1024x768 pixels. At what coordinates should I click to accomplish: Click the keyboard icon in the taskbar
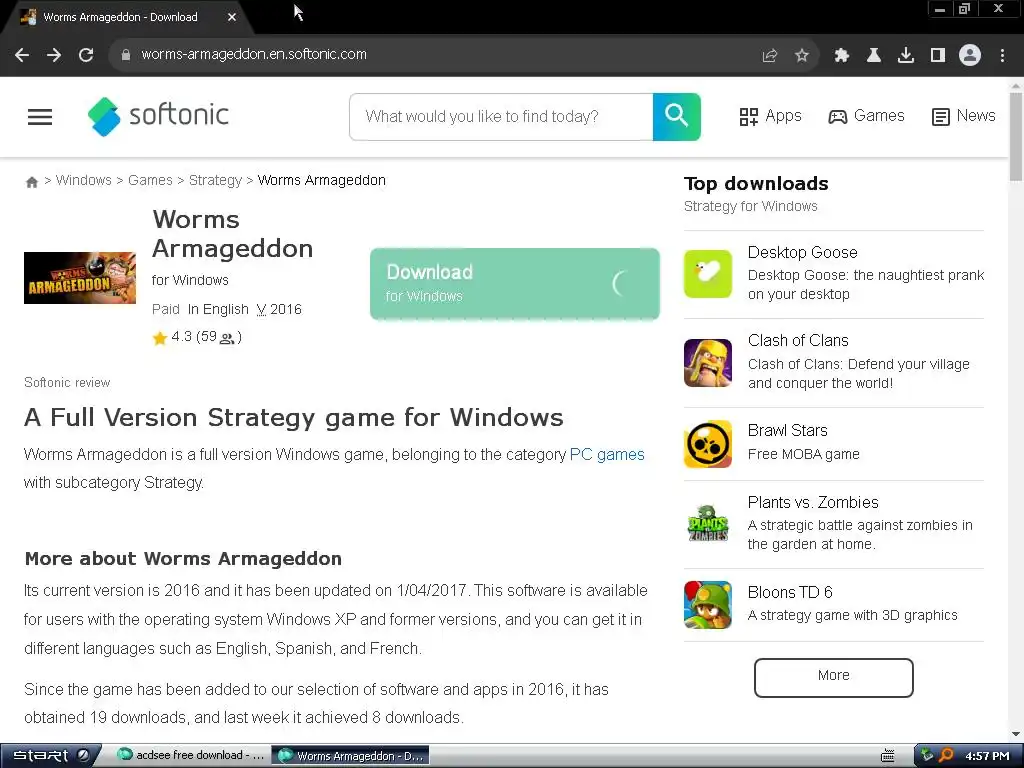tap(888, 756)
